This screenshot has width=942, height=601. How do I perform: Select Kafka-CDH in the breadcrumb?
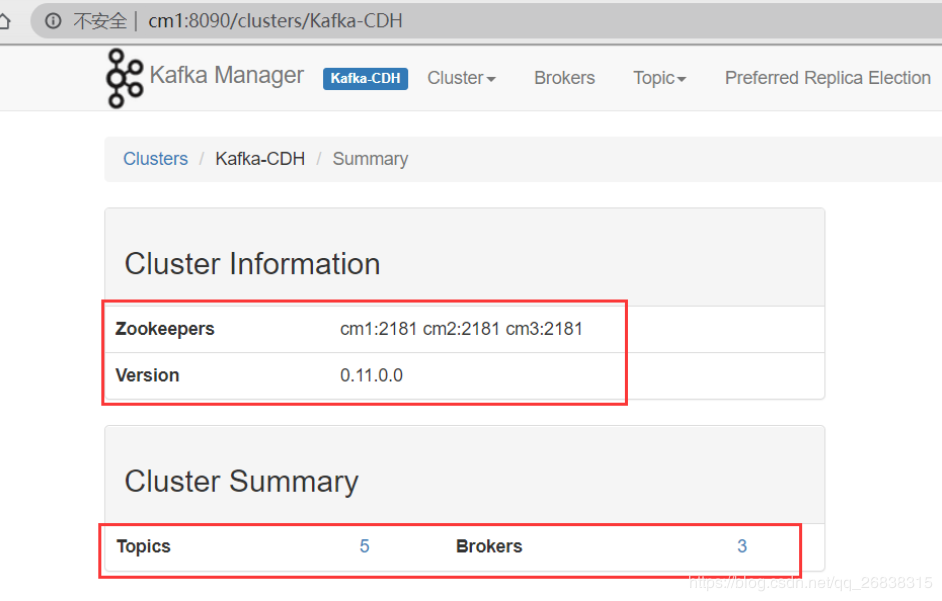(x=260, y=159)
